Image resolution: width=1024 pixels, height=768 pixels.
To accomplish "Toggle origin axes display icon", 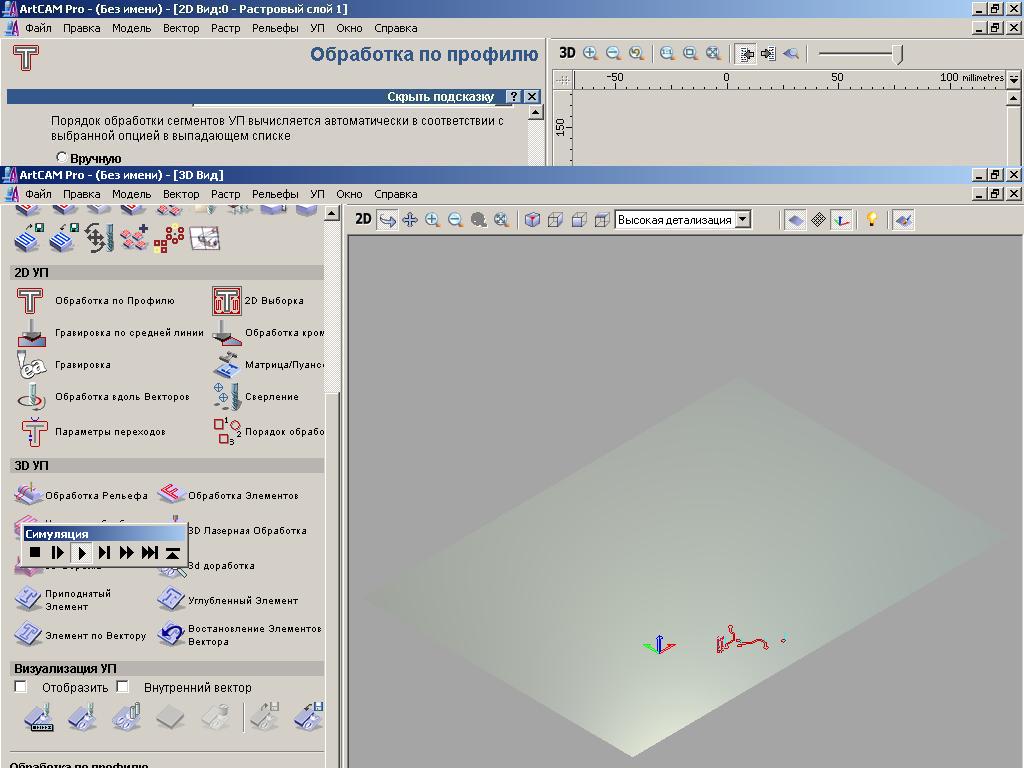I will 841,220.
